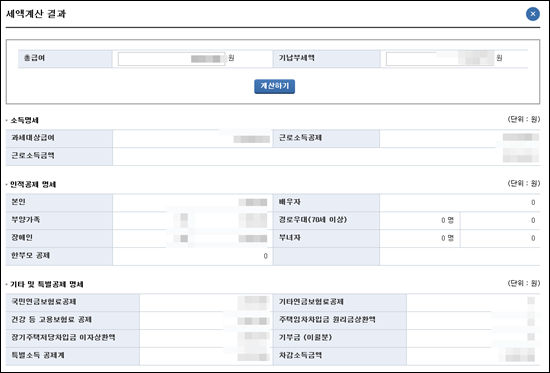550x373 pixels.
Task: Click the 장애인 row label
Action: click(22, 238)
